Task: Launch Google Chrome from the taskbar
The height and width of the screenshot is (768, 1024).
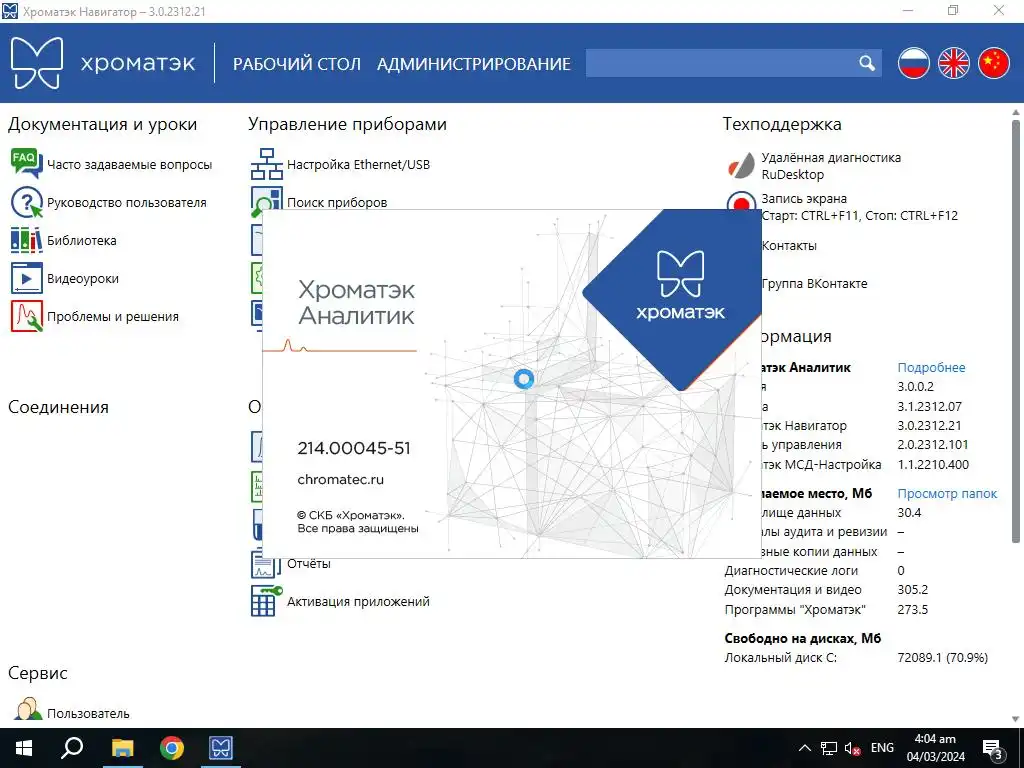Action: tap(172, 748)
